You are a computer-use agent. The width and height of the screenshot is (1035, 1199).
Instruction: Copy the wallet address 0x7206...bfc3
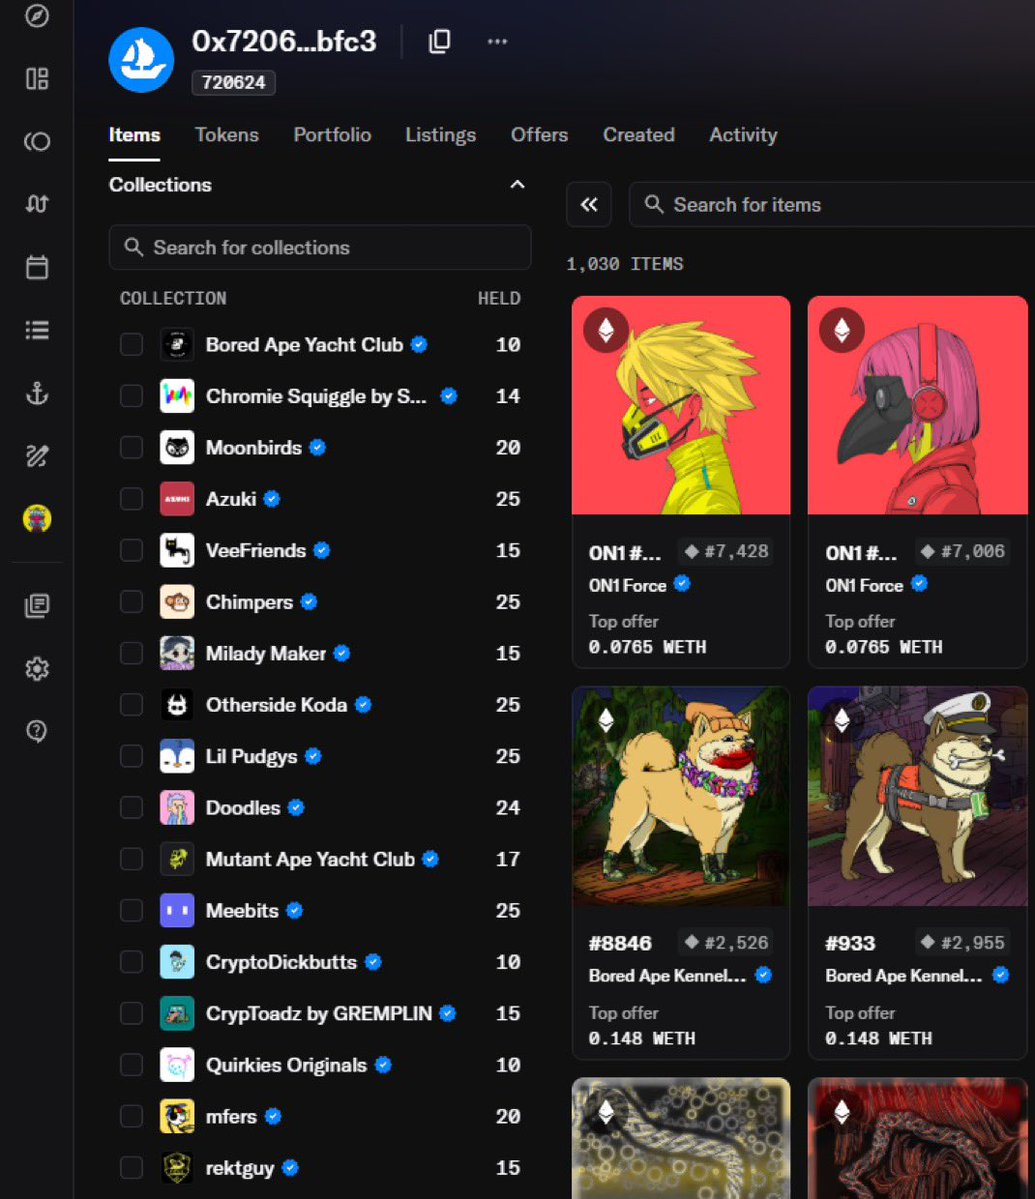(440, 41)
